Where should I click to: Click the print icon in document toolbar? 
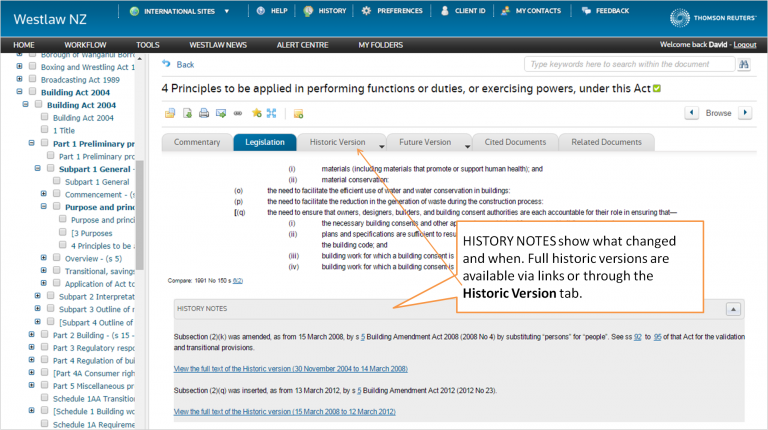pos(204,114)
